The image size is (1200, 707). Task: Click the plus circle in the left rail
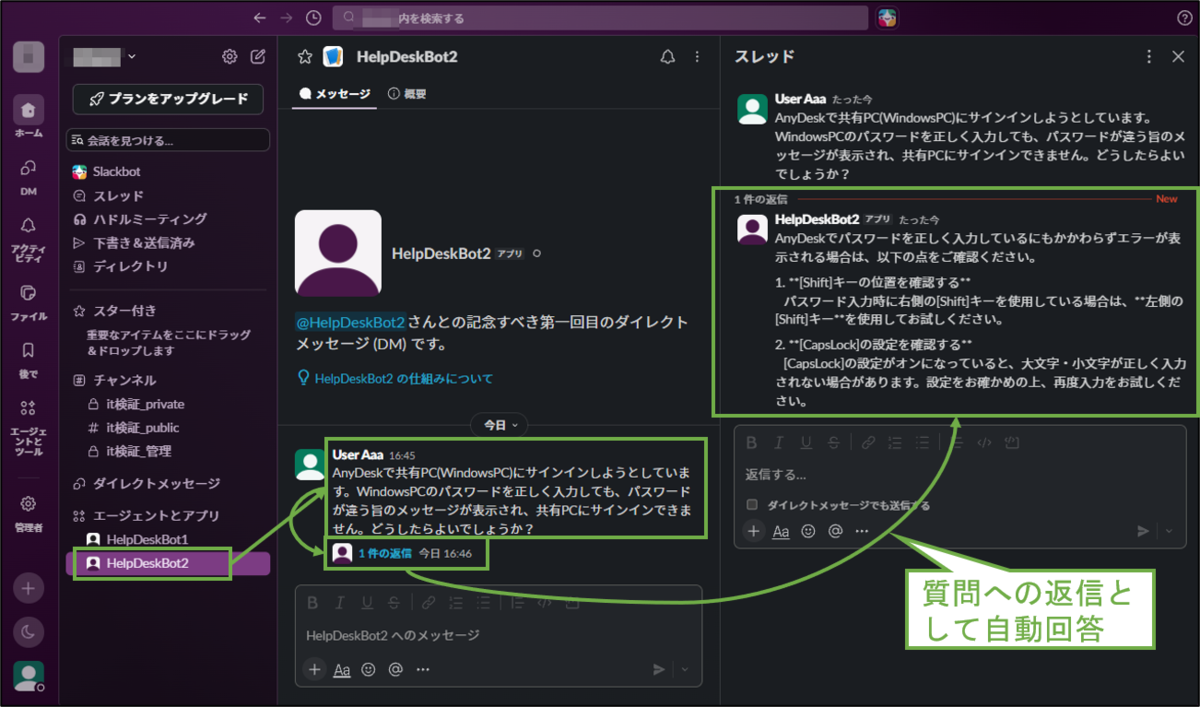[x=28, y=589]
